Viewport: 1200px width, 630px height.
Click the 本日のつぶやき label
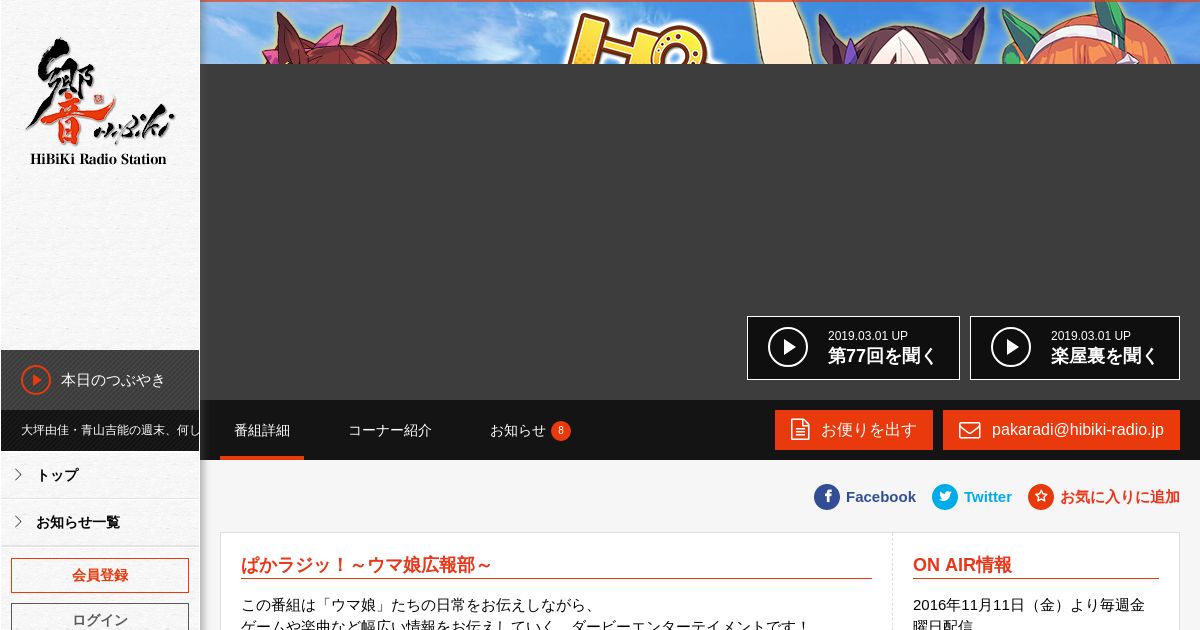pos(113,380)
